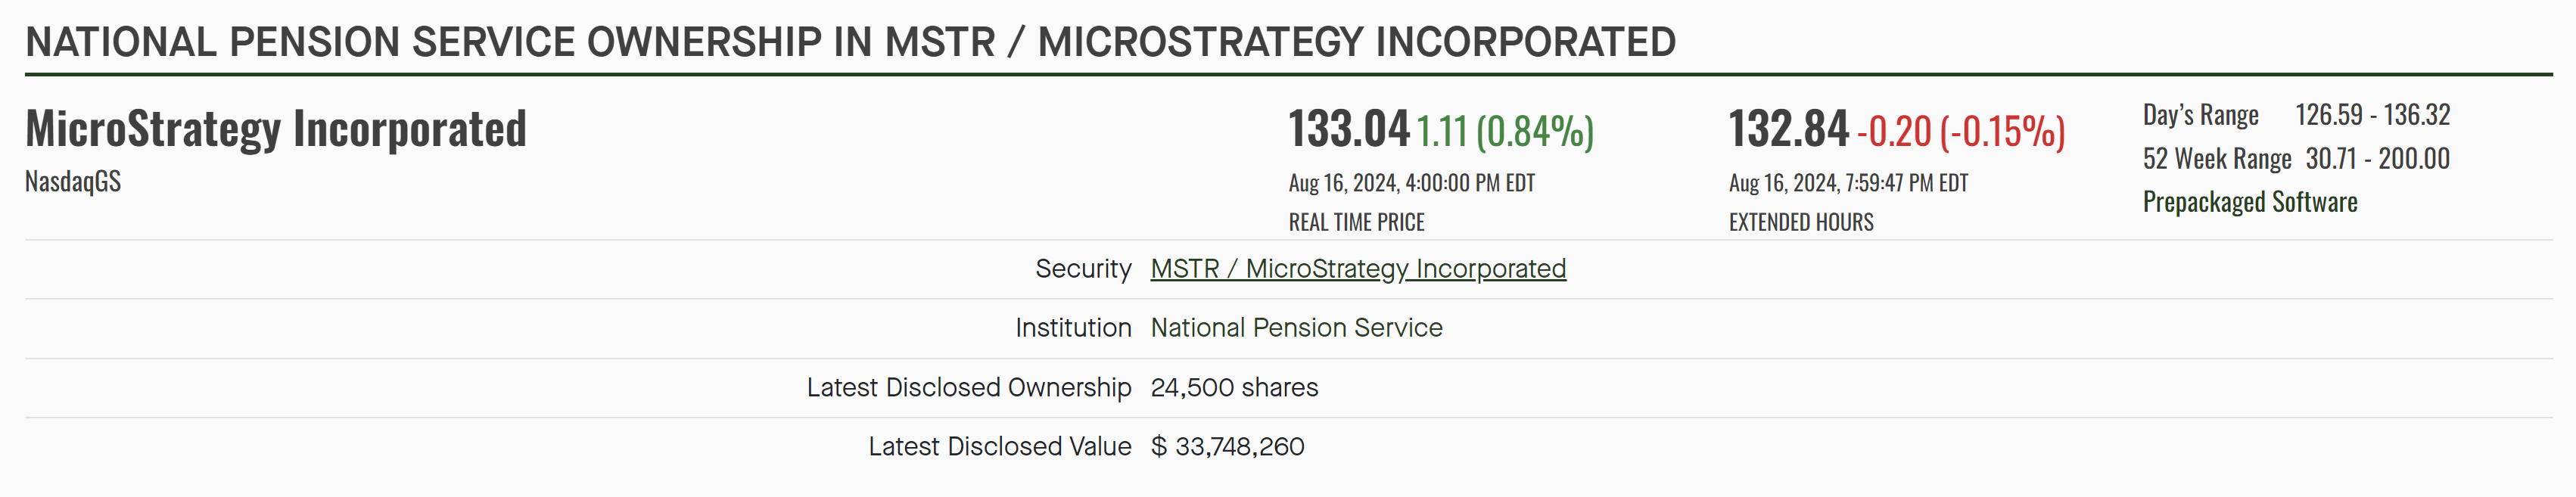Click the National Pension Service institution value
The height and width of the screenshot is (497, 2576).
pyautogui.click(x=1296, y=328)
